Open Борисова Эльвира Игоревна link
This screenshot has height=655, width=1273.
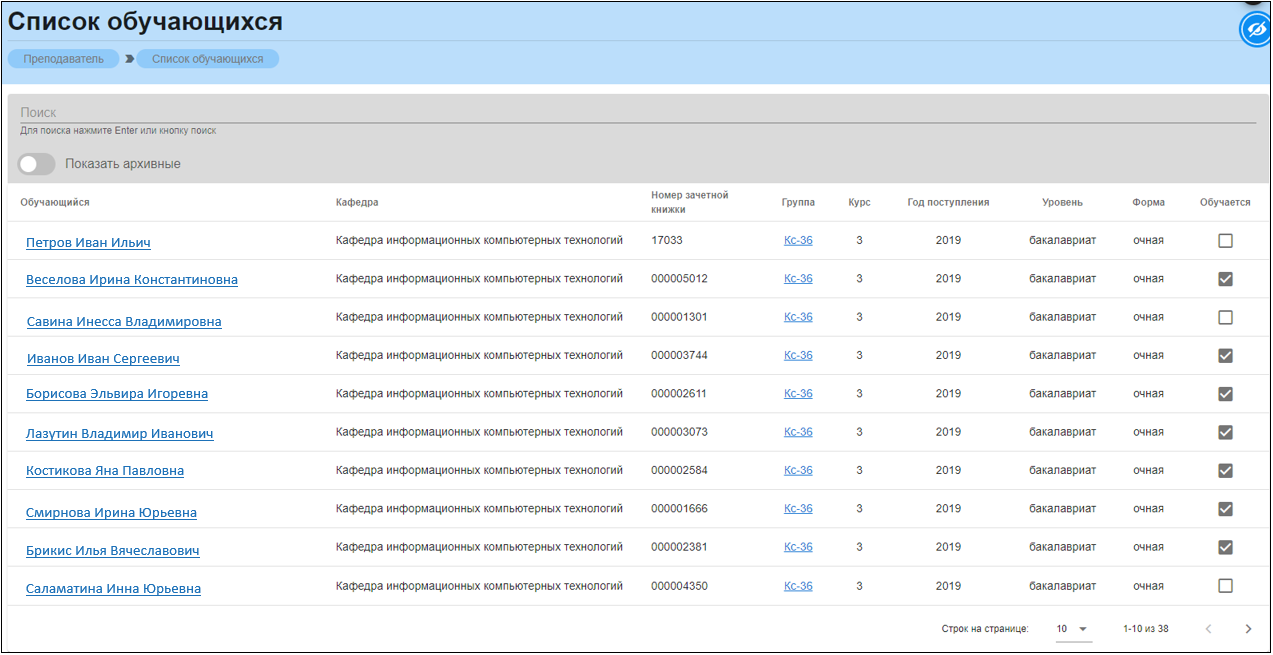pos(117,394)
